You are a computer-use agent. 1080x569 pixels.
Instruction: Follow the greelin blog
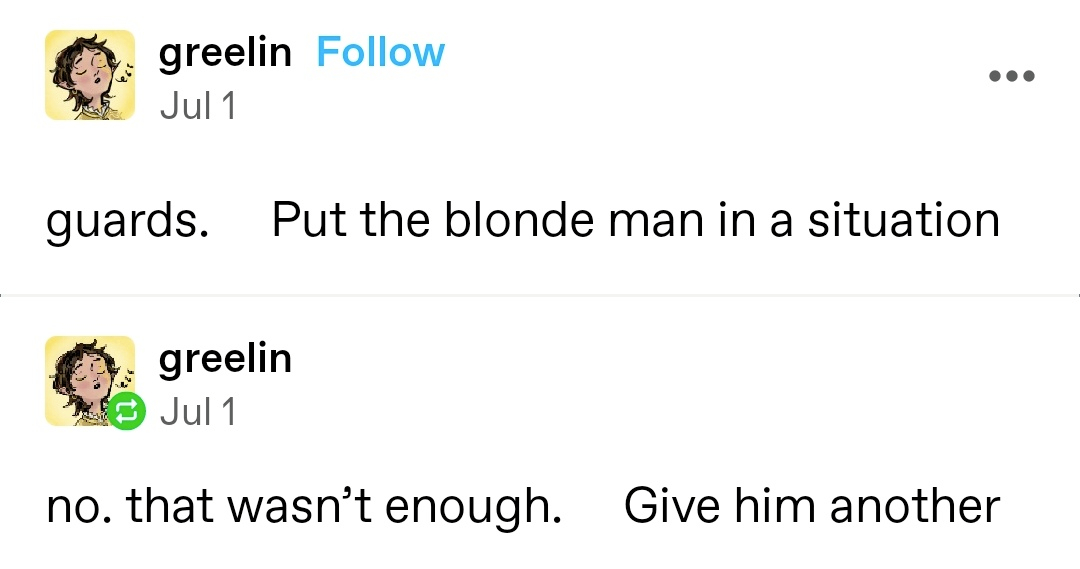[x=381, y=52]
